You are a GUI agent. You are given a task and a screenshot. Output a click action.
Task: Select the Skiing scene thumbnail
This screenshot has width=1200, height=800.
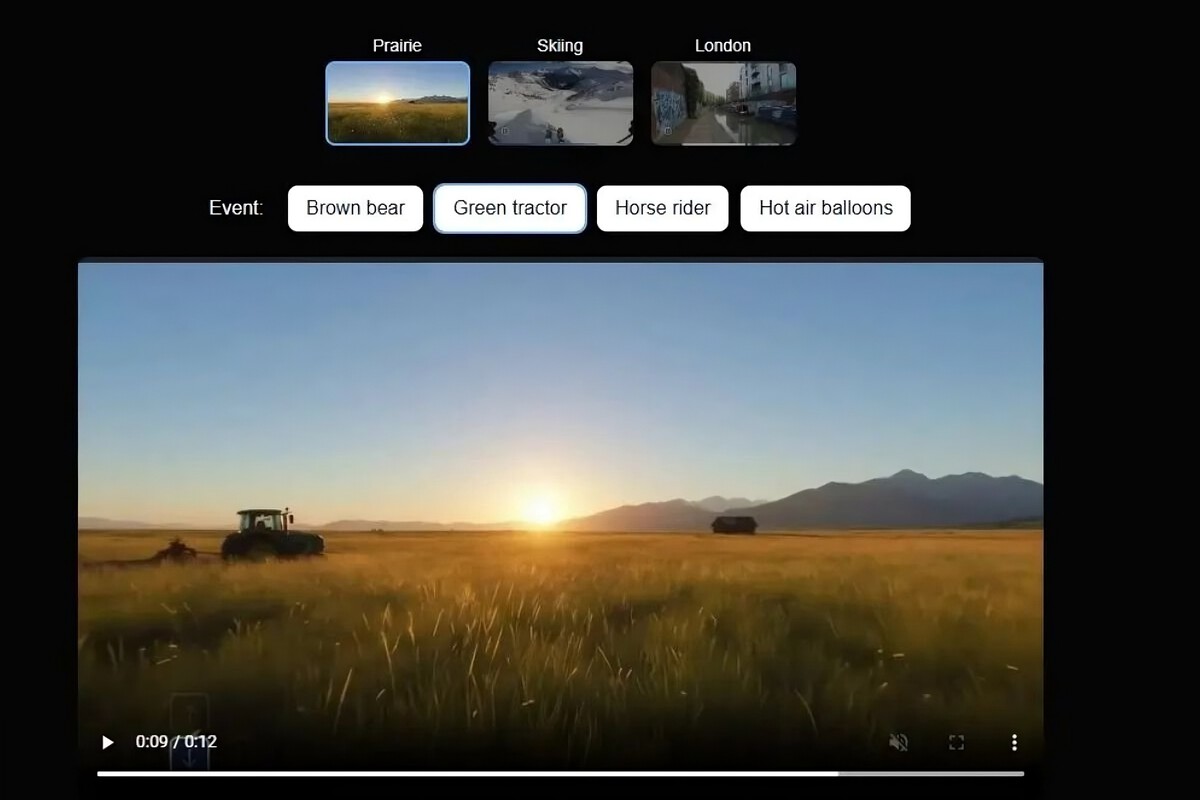(x=560, y=103)
